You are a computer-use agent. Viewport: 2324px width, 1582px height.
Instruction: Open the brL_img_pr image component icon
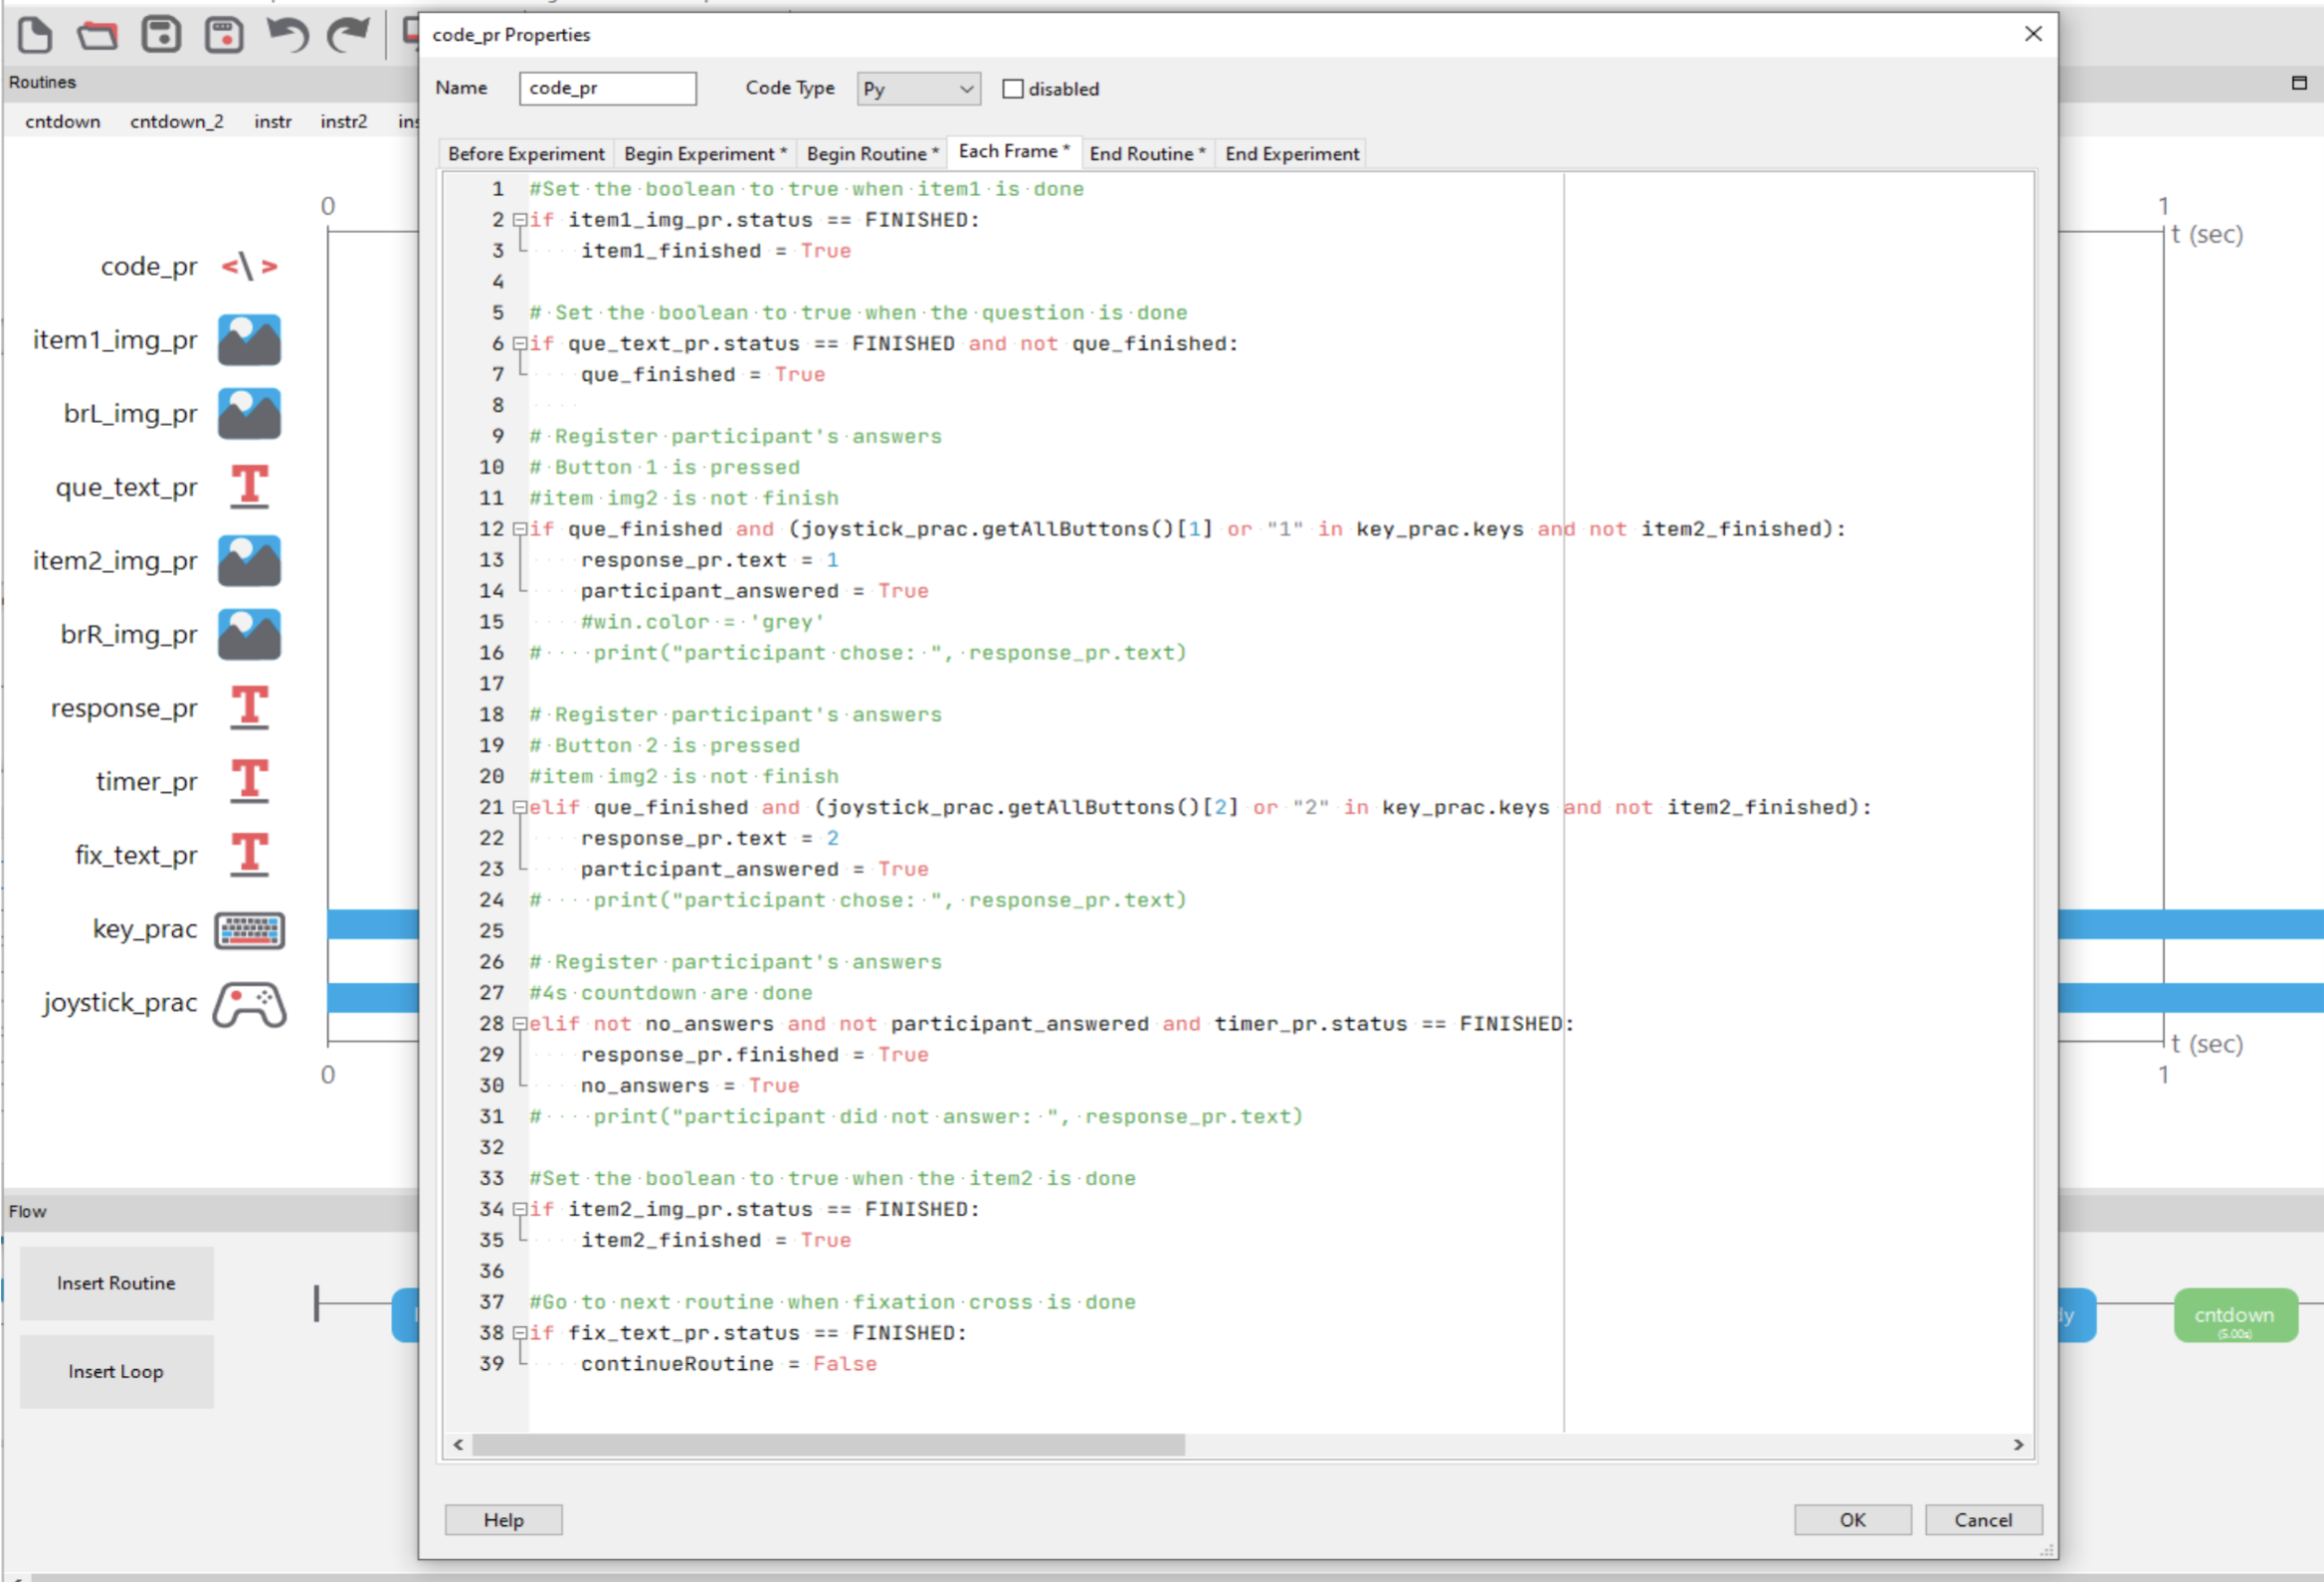pyautogui.click(x=249, y=414)
